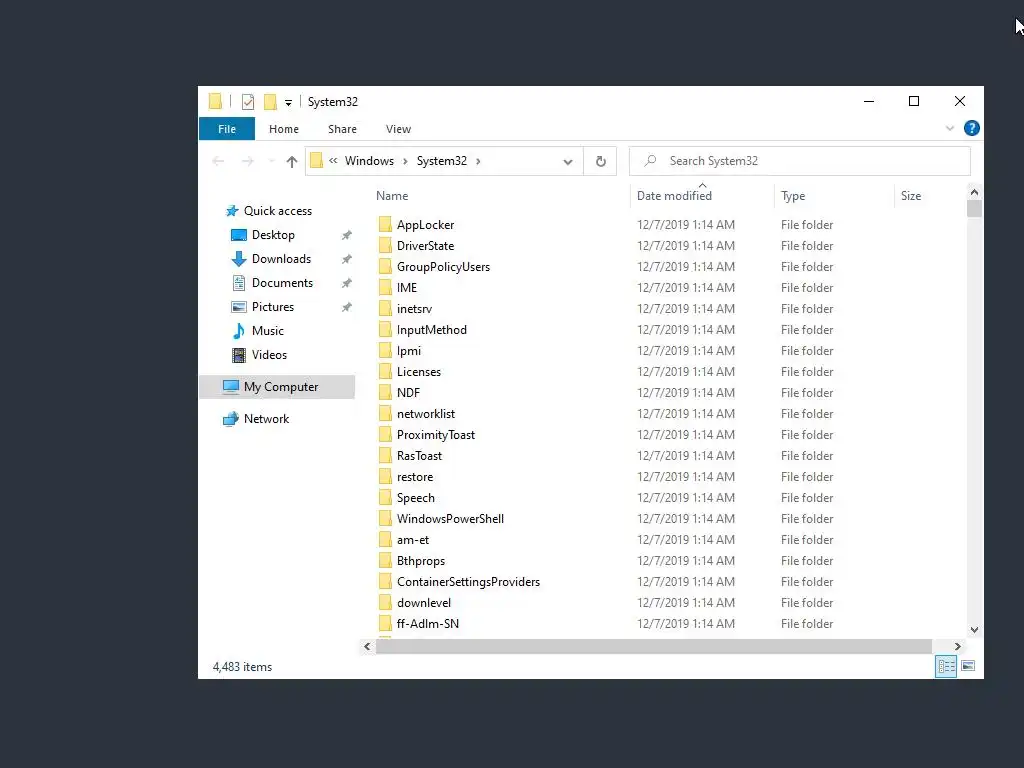The width and height of the screenshot is (1024, 768).
Task: Select the restore folder name
Action: (415, 477)
